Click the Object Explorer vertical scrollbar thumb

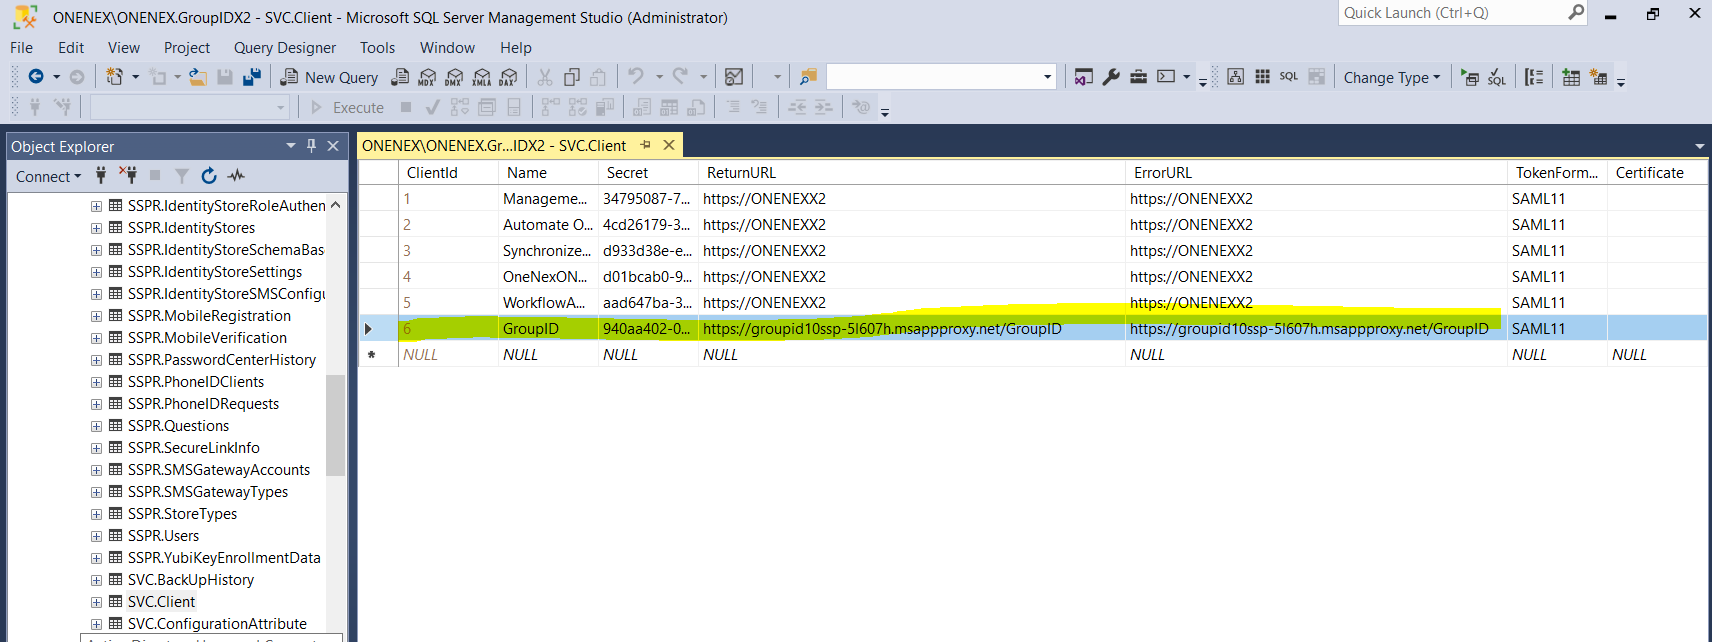335,425
